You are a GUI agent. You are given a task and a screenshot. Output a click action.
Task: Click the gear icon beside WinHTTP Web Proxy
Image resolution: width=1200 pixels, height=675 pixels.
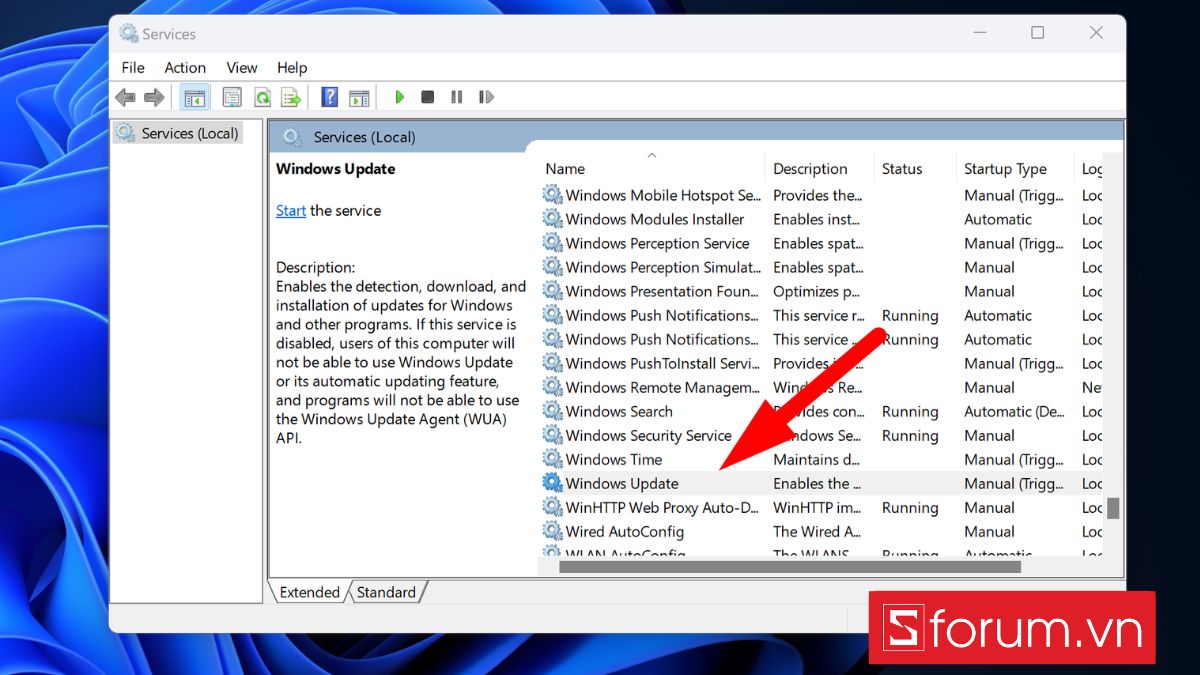tap(552, 507)
